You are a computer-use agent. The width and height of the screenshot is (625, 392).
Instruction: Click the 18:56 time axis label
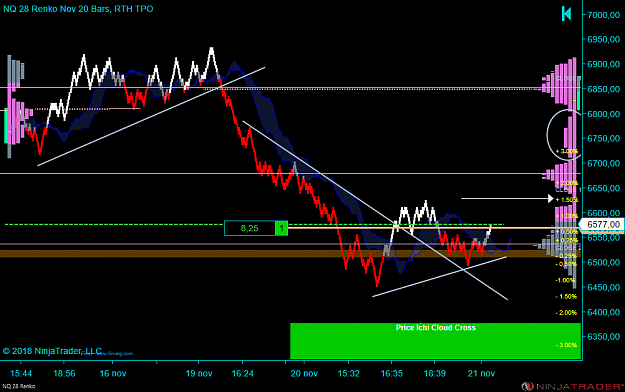pyautogui.click(x=64, y=374)
